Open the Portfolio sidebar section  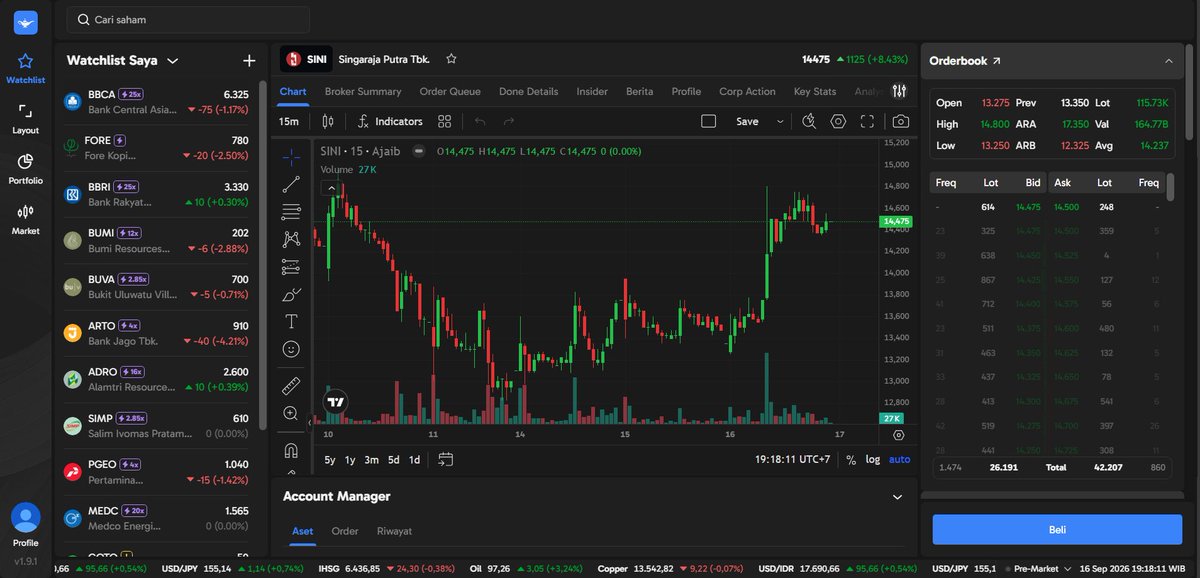[25, 168]
